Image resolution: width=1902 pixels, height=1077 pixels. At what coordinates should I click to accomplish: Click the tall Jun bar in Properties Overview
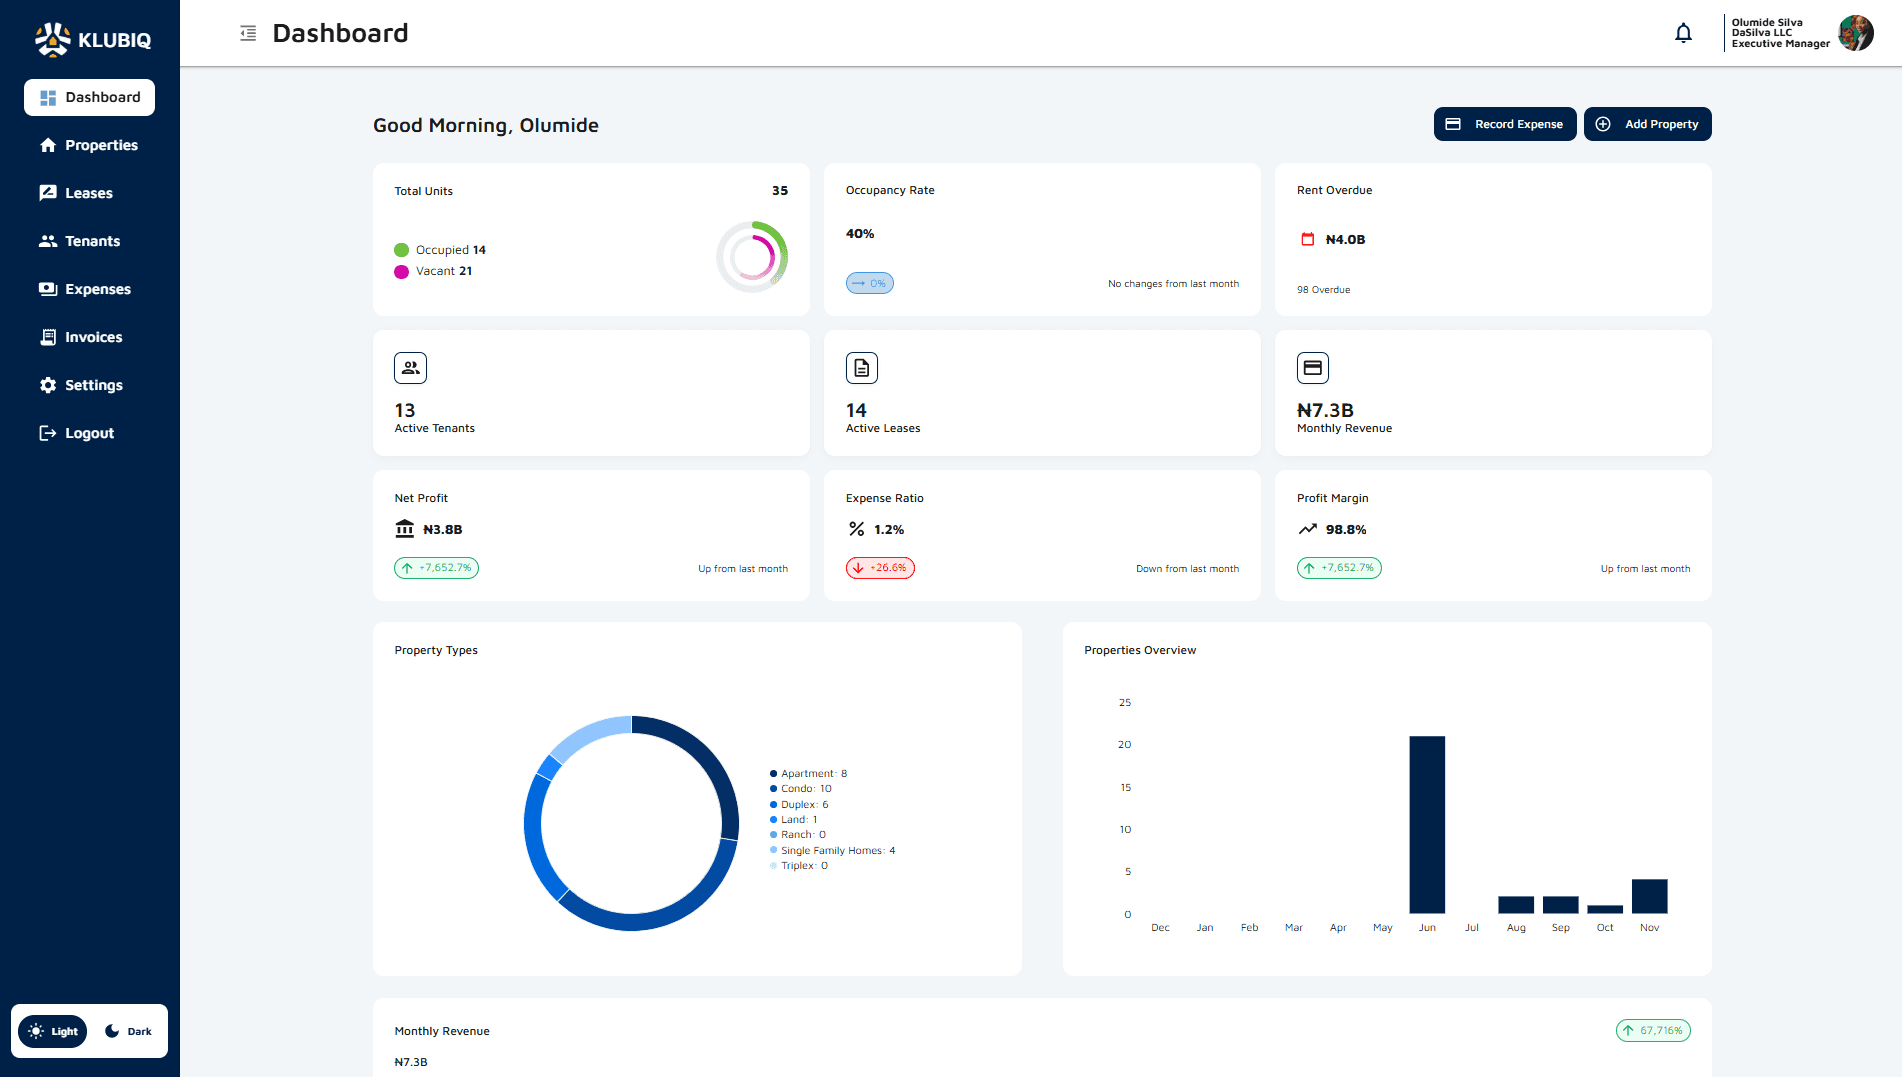[1427, 825]
